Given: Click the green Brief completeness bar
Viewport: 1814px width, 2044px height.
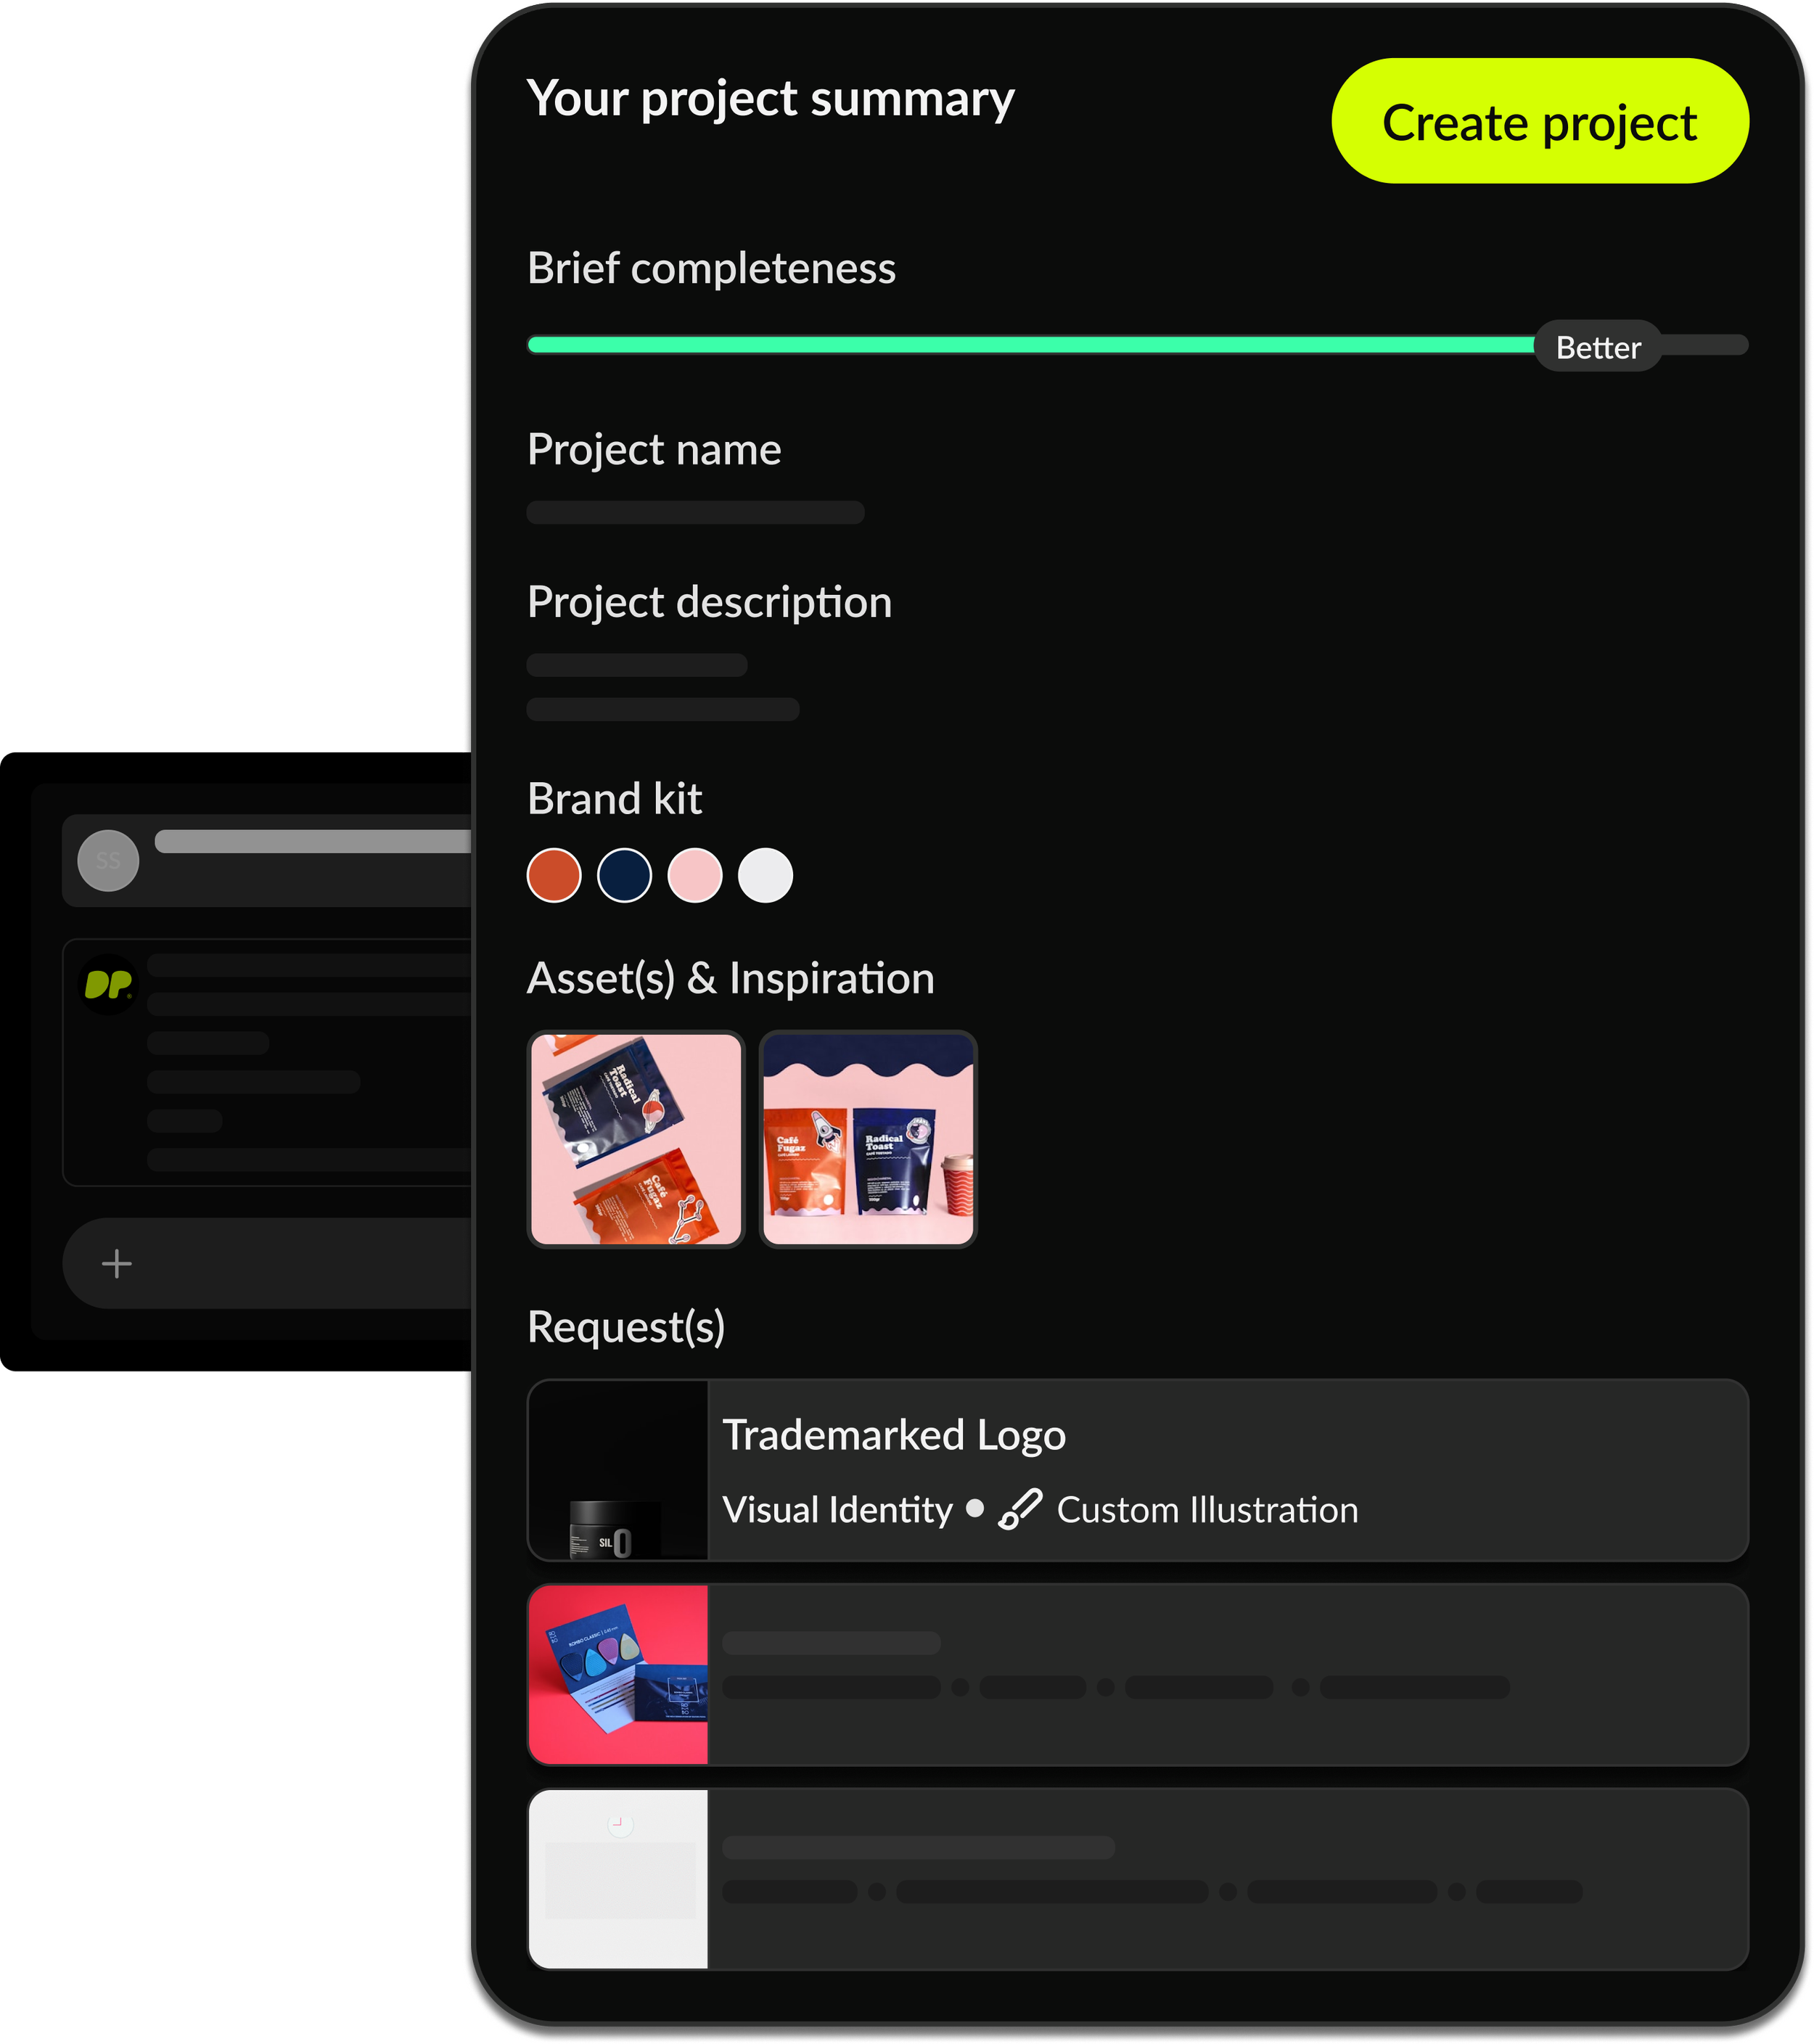Looking at the screenshot, I should [1031, 345].
